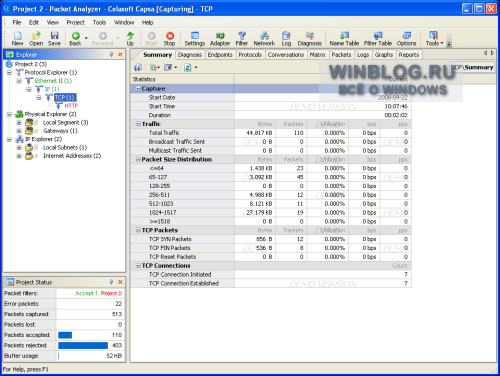500x376 pixels.
Task: Open the Name Table icon
Action: pos(344,39)
